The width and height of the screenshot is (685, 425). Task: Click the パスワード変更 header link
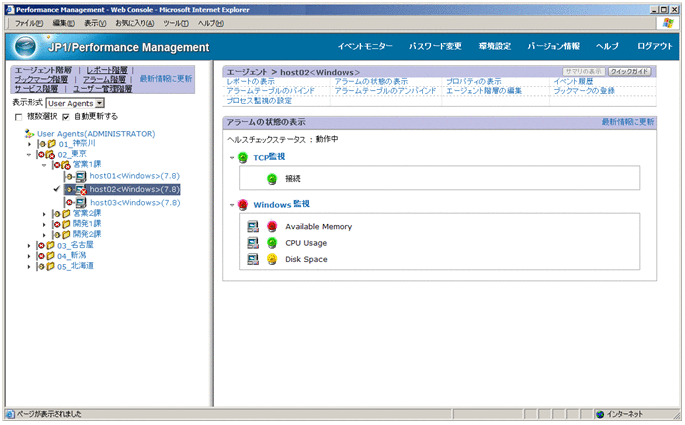tap(435, 46)
